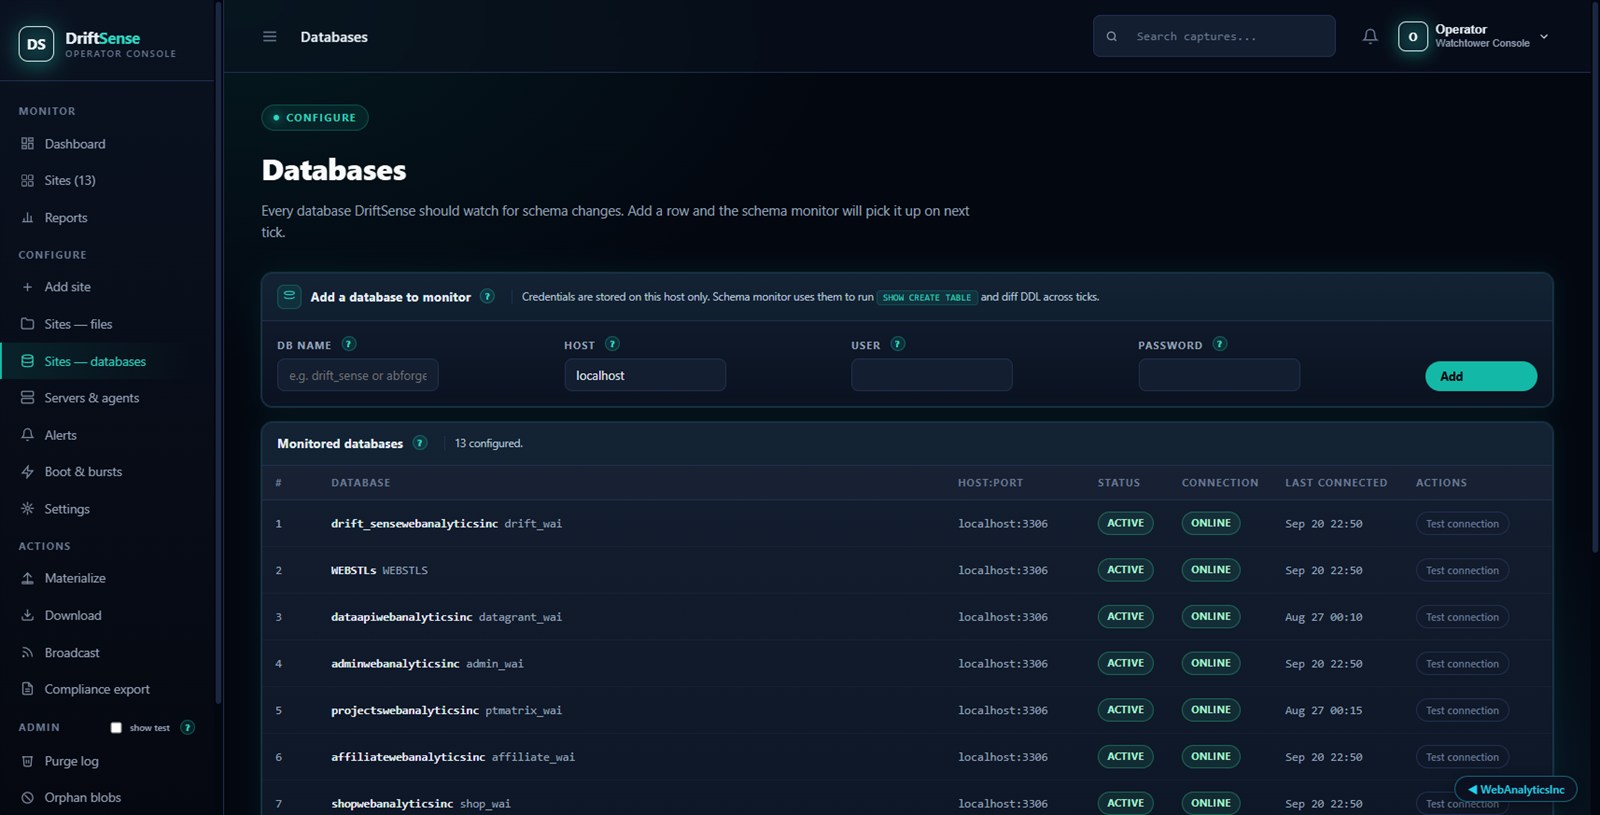This screenshot has width=1600, height=815.
Task: Click help icon next to DB NAME
Action: tap(348, 344)
